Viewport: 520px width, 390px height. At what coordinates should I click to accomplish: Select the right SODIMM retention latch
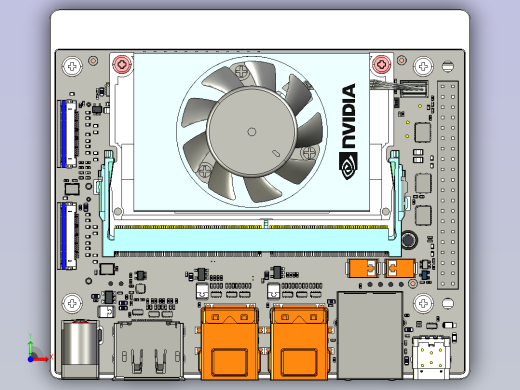[397, 195]
